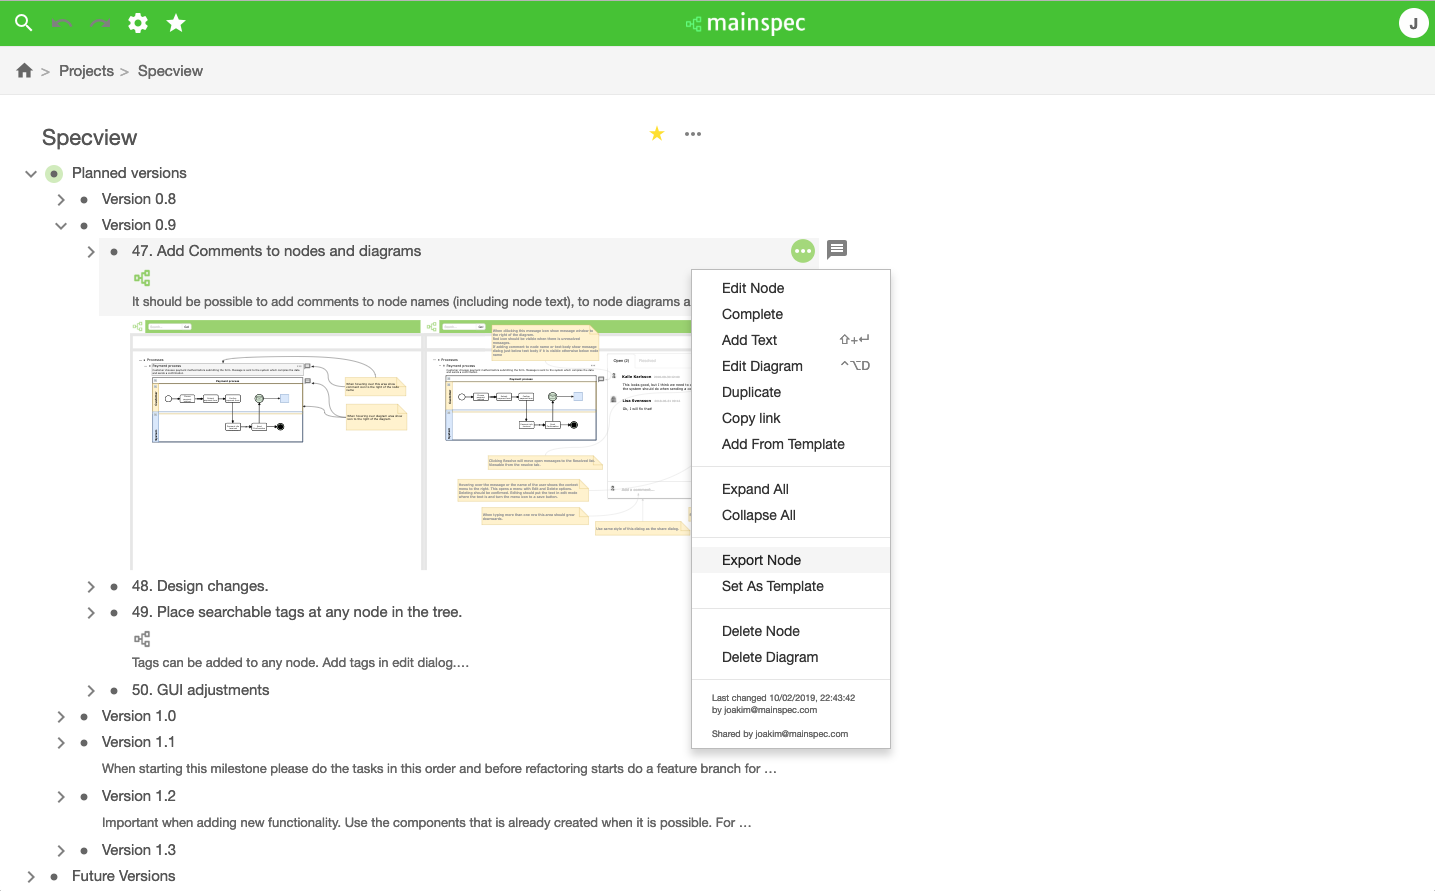Click green more-actions button on node 47

click(x=803, y=251)
